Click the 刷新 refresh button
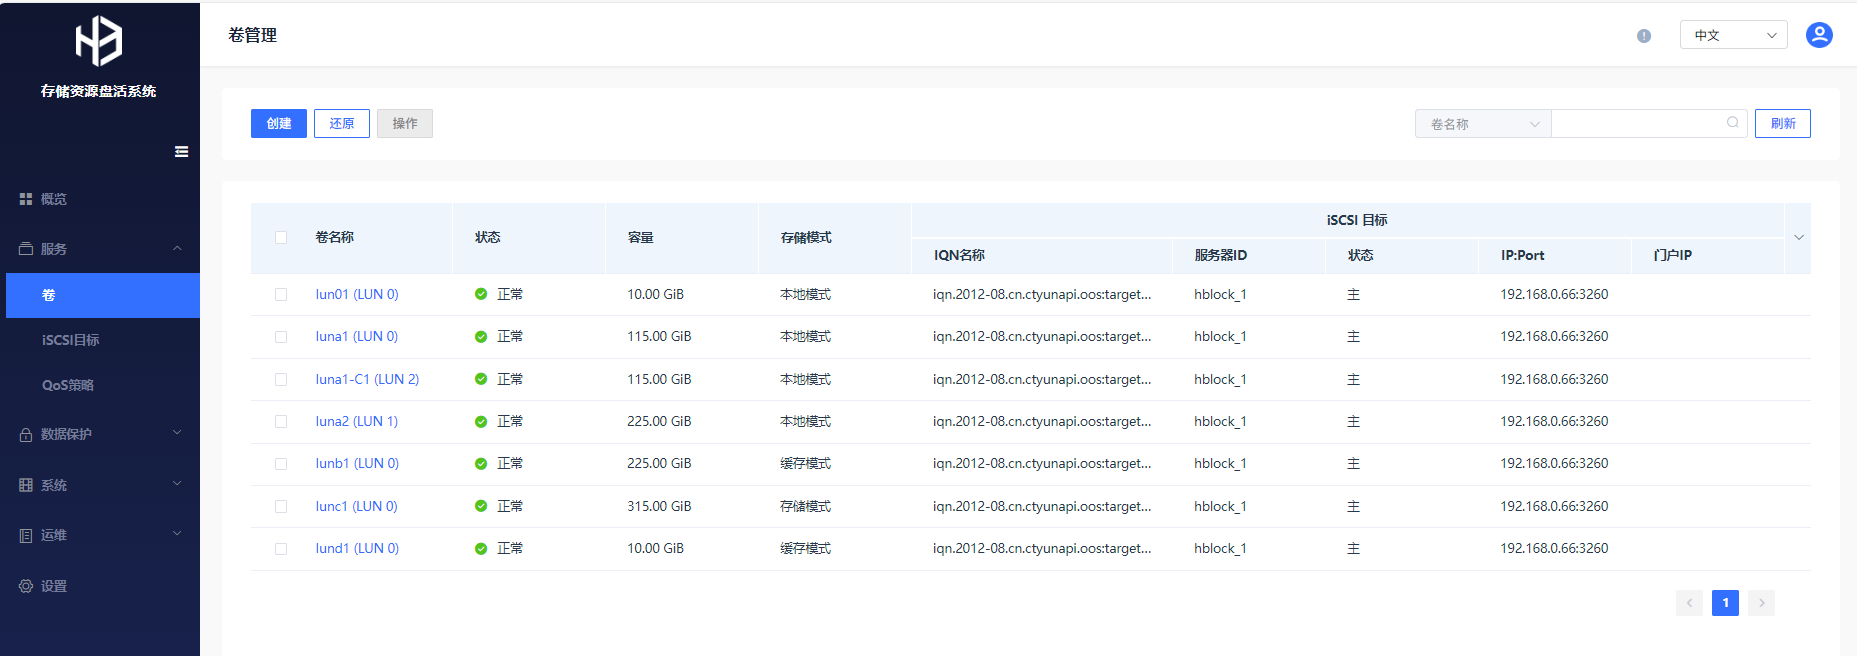This screenshot has width=1857, height=656. (x=1782, y=124)
